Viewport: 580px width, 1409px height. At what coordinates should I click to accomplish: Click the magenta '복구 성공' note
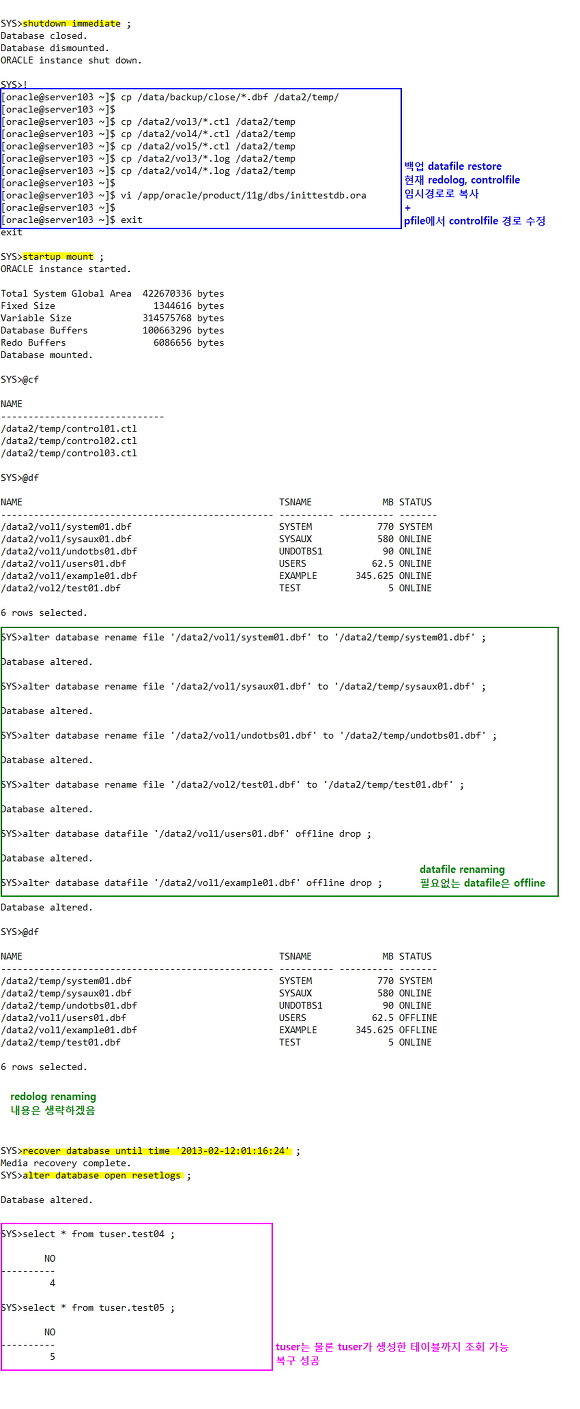click(298, 1361)
